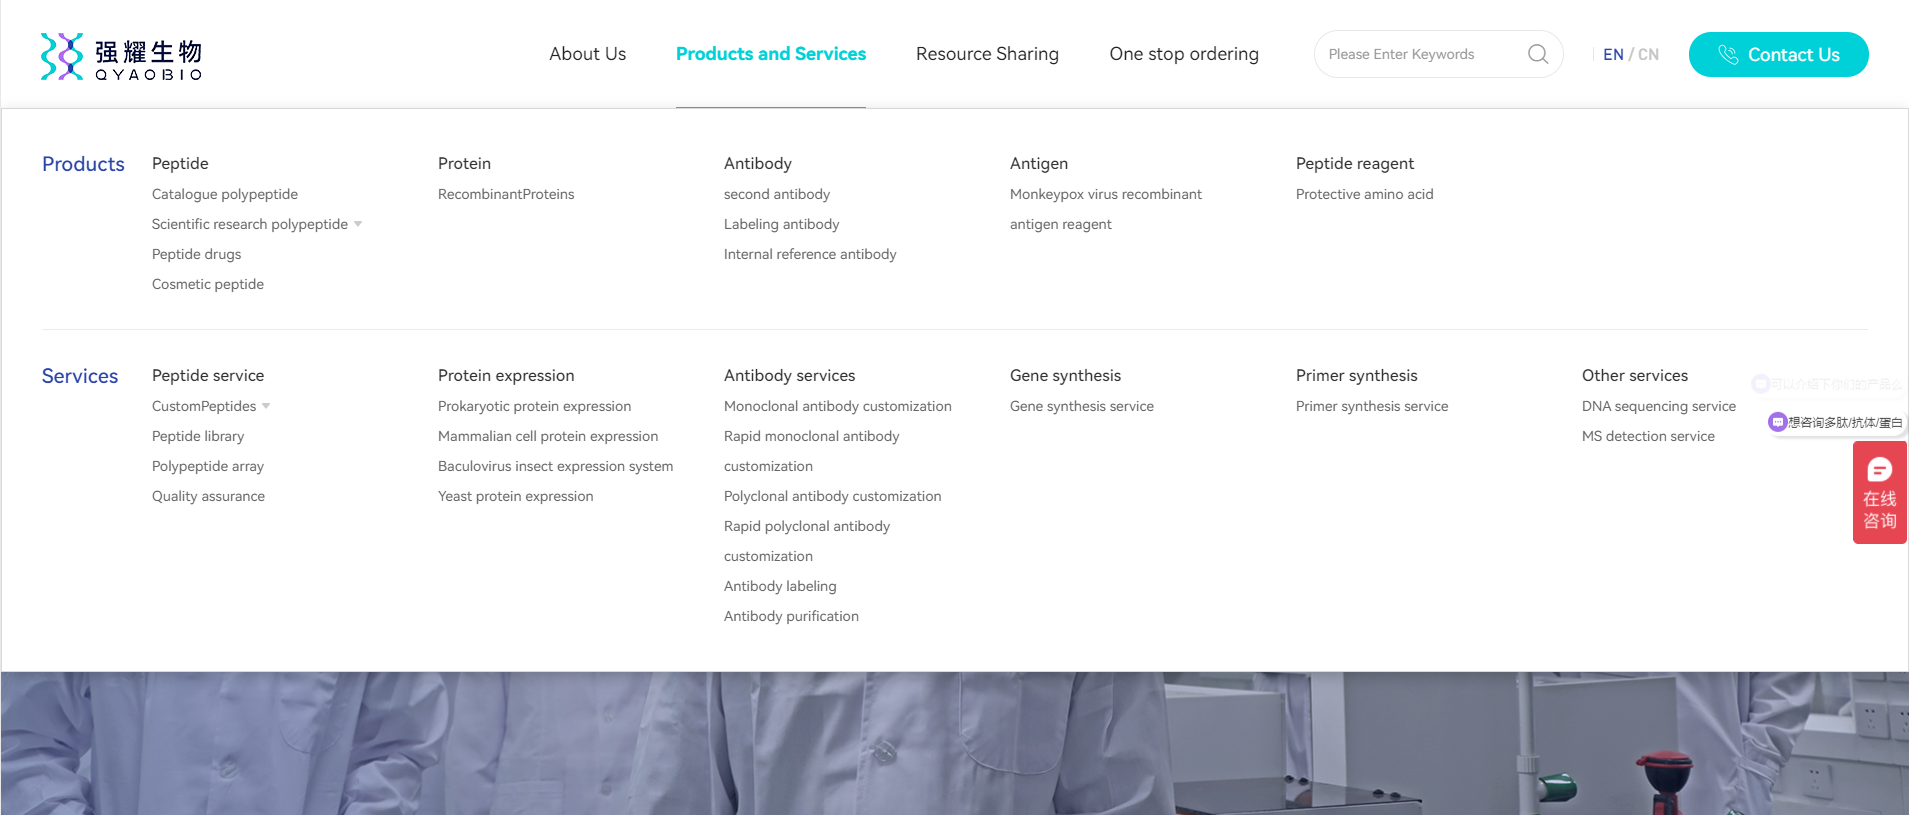Image resolution: width=1909 pixels, height=815 pixels.
Task: Open the About Us menu
Action: pos(587,54)
